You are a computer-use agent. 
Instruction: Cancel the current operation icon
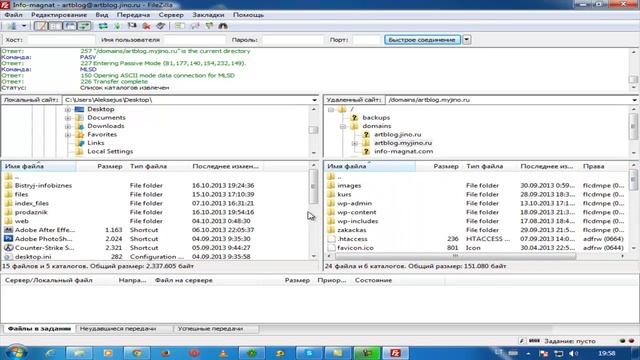132,26
